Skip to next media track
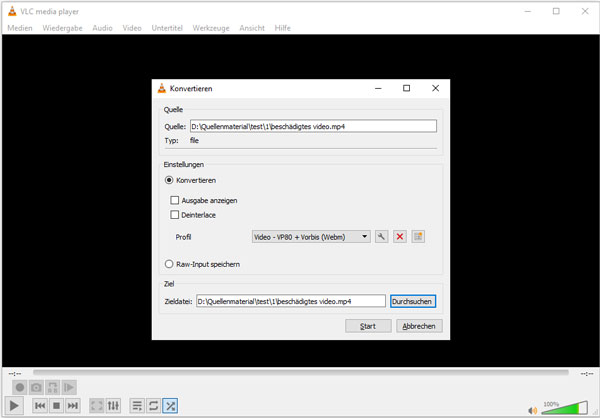The width and height of the screenshot is (600, 418). pyautogui.click(x=72, y=405)
